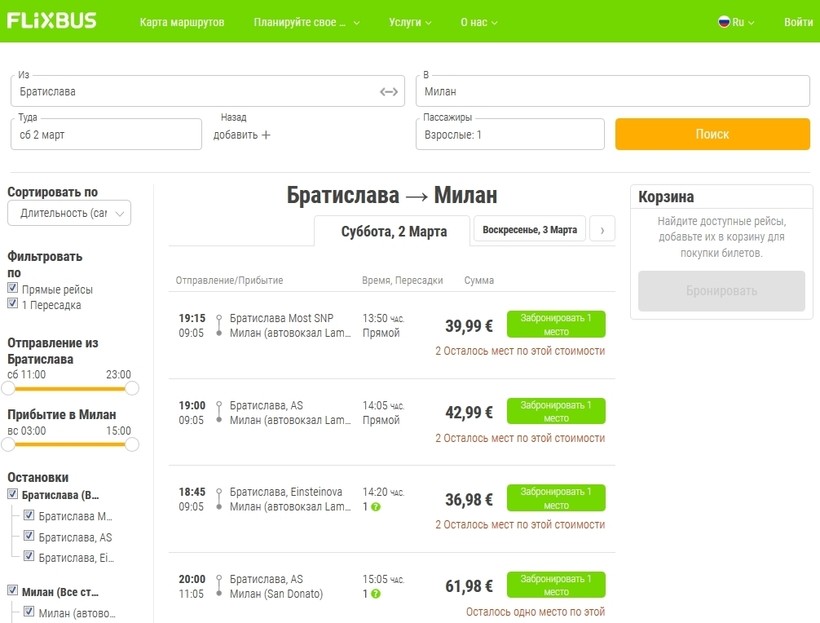The width and height of the screenshot is (820, 623).
Task: Click the plus icon to add return date
Action: click(266, 135)
